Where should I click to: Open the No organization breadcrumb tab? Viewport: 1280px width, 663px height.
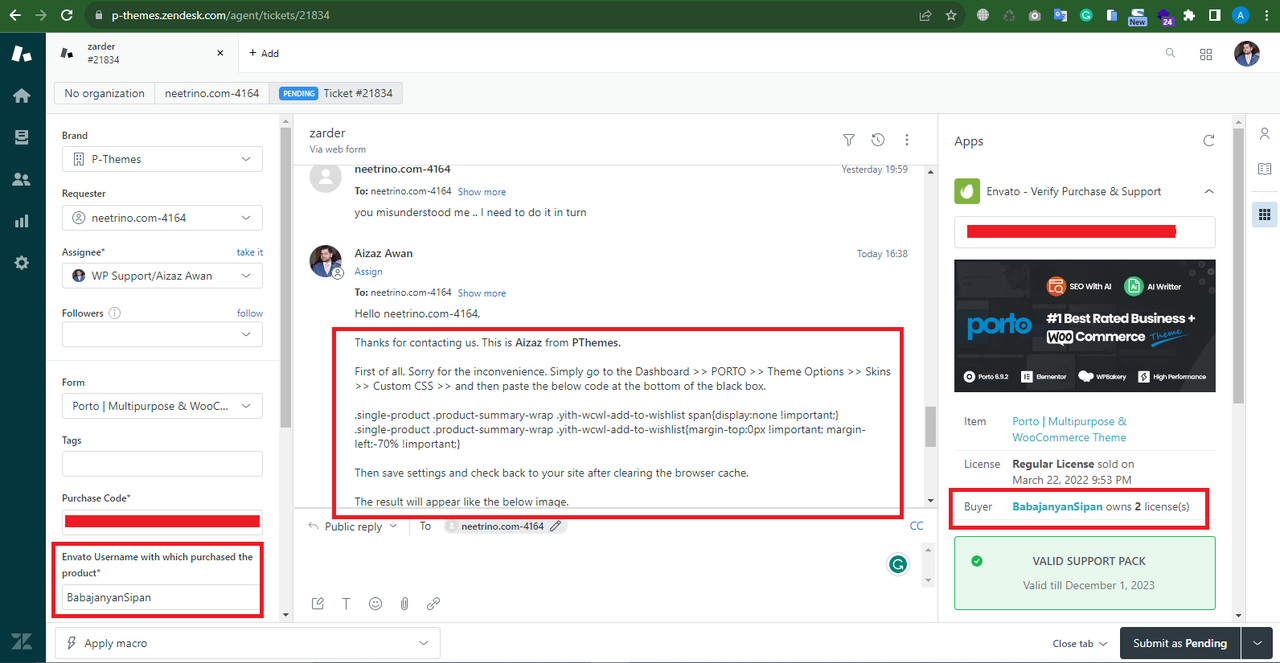[104, 93]
